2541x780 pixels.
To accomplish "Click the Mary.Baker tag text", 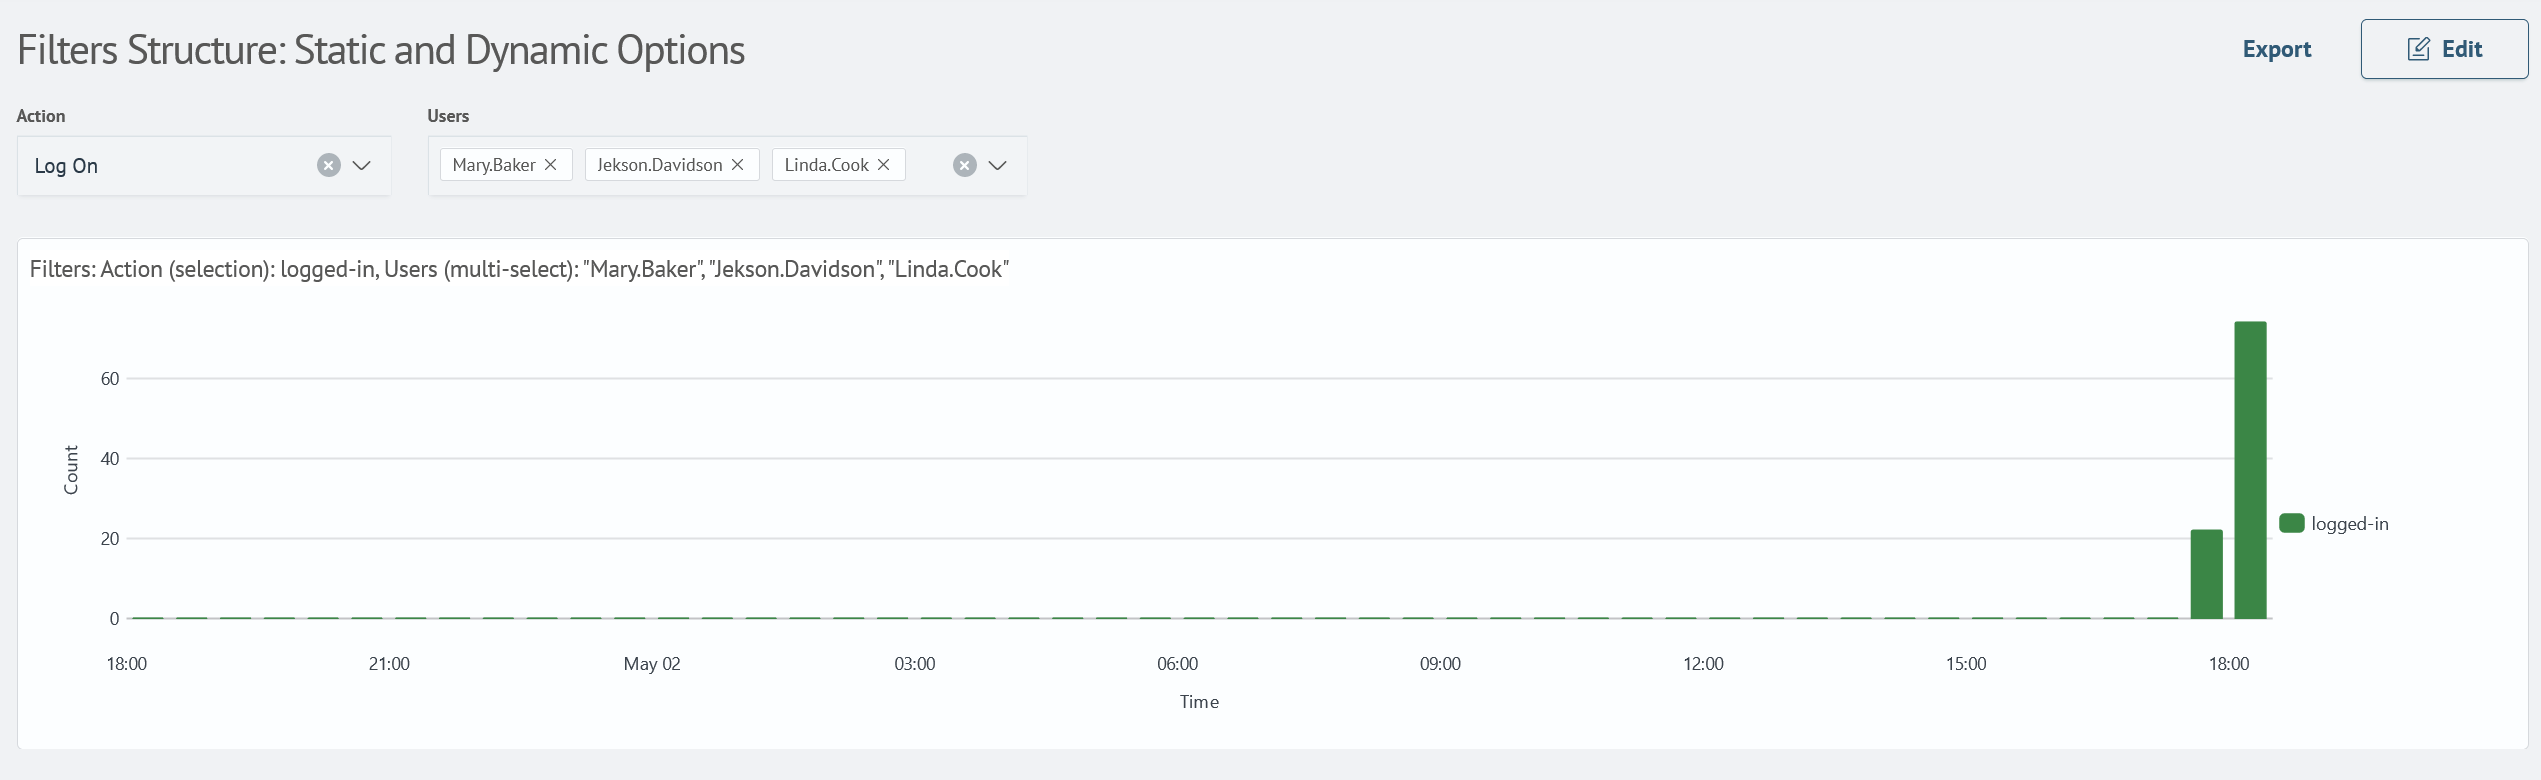I will click(x=494, y=165).
